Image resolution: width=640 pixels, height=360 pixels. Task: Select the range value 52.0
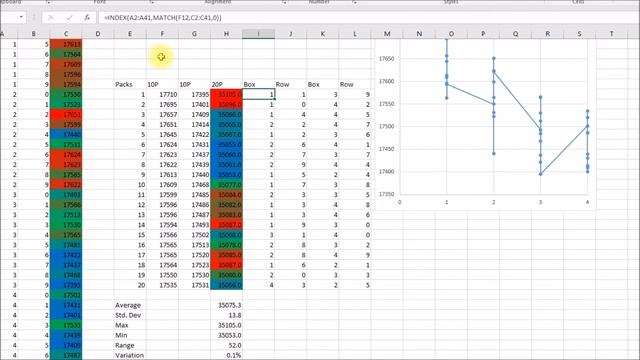point(226,345)
